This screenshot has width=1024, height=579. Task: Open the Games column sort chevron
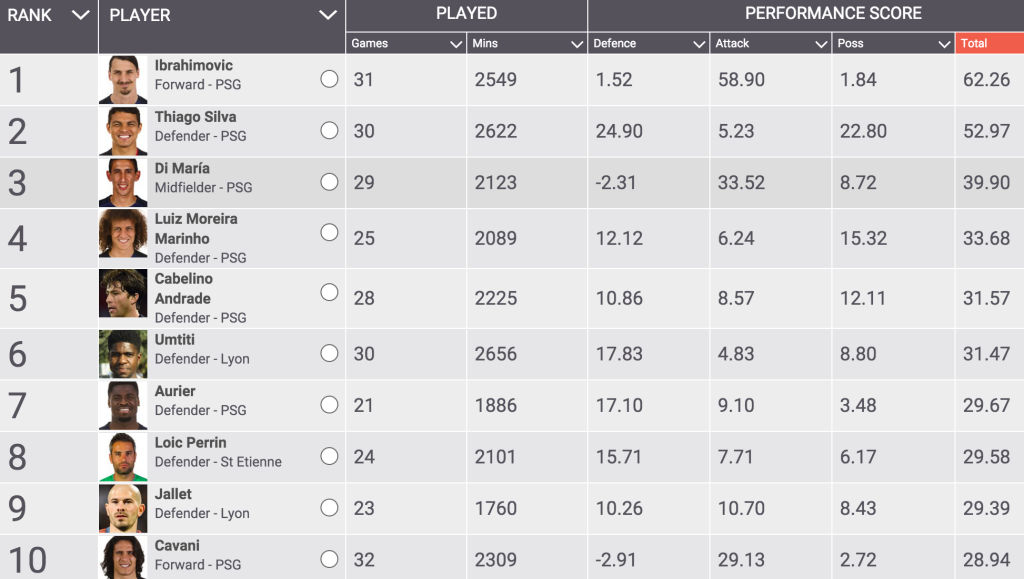[x=456, y=44]
